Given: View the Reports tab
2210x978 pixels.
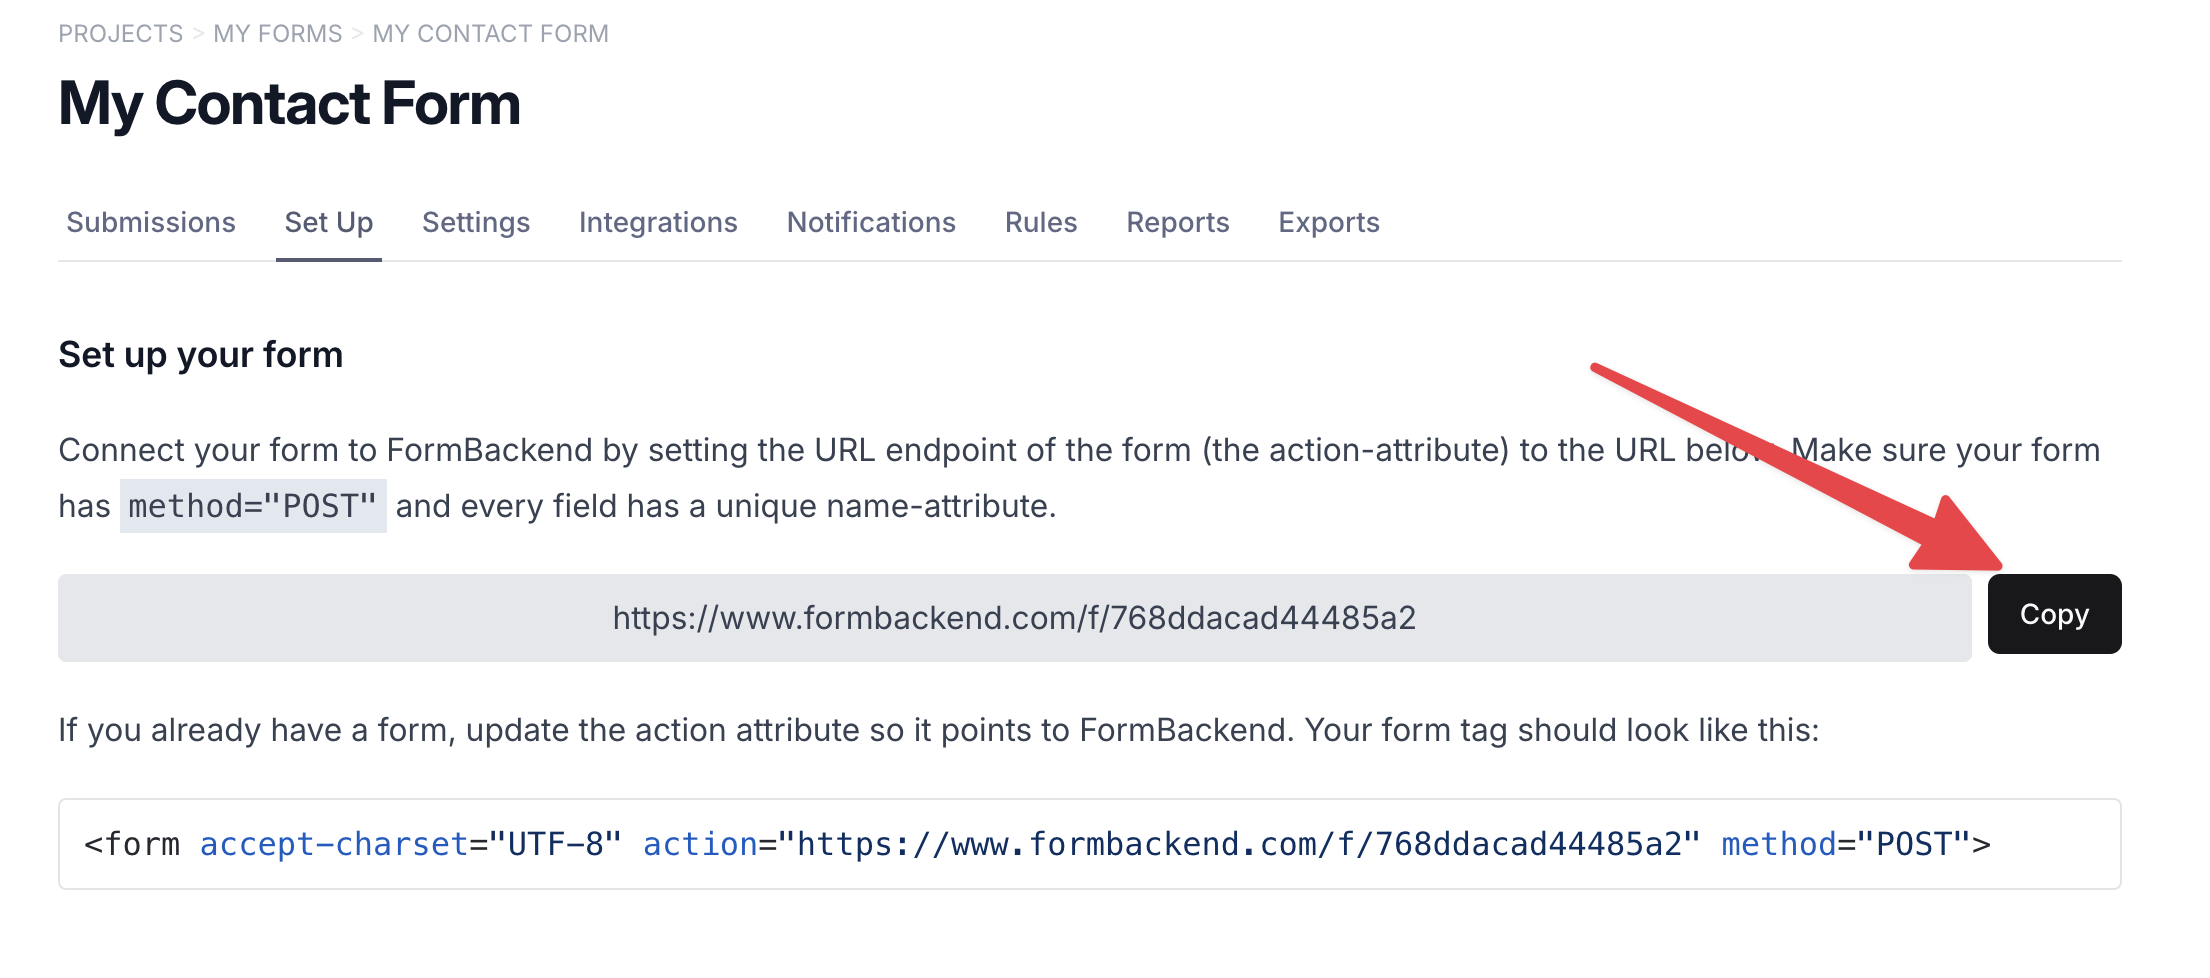Looking at the screenshot, I should (1178, 222).
